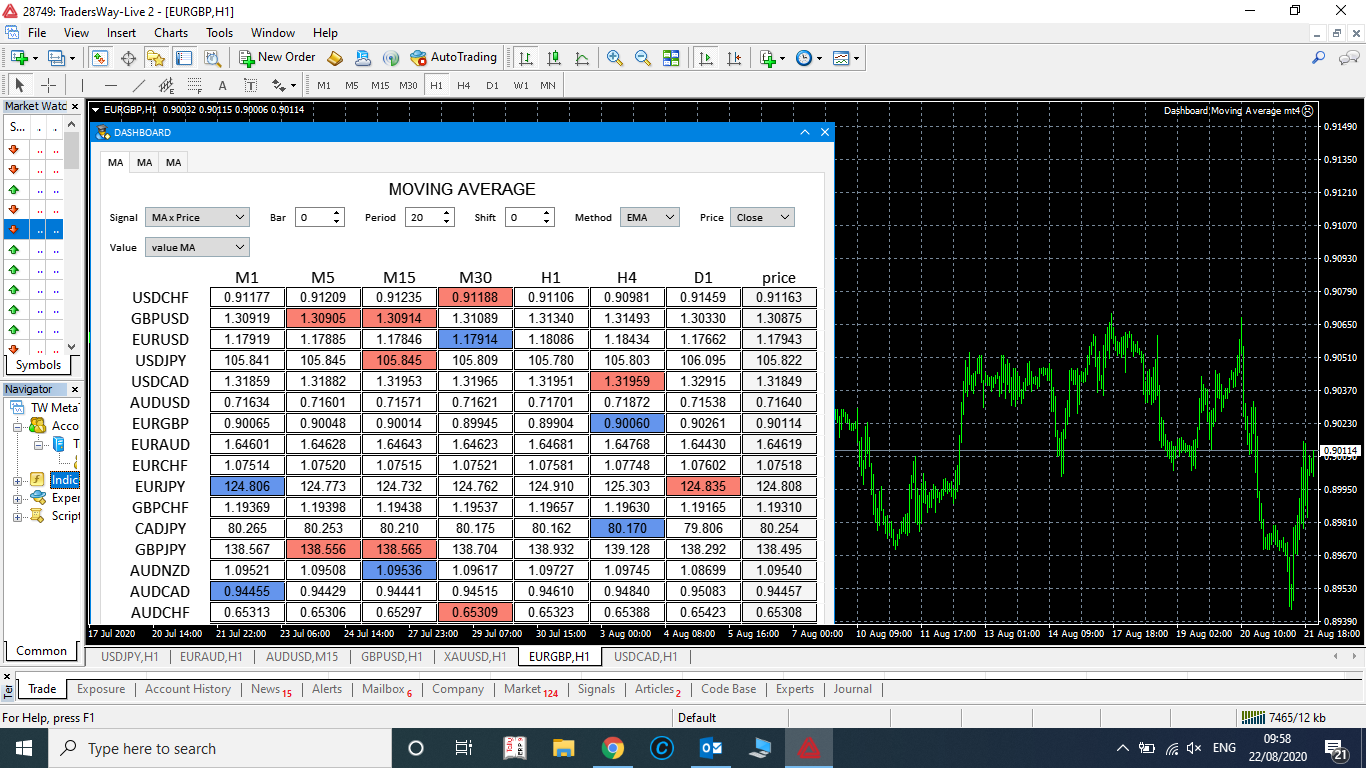This screenshot has height=768, width=1366.
Task: Open the arrows objects dropdown
Action: (x=283, y=86)
